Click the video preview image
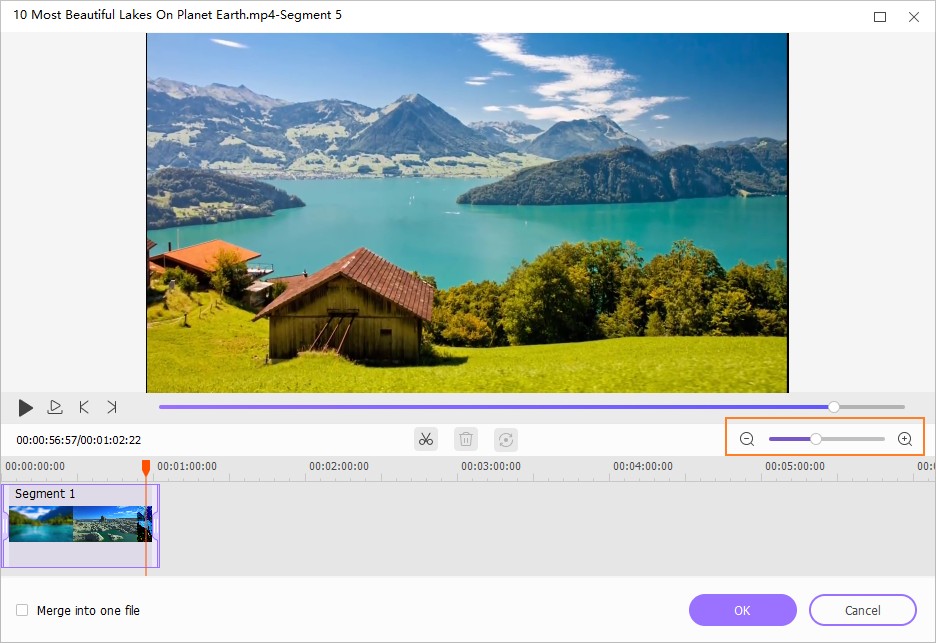 pos(467,212)
